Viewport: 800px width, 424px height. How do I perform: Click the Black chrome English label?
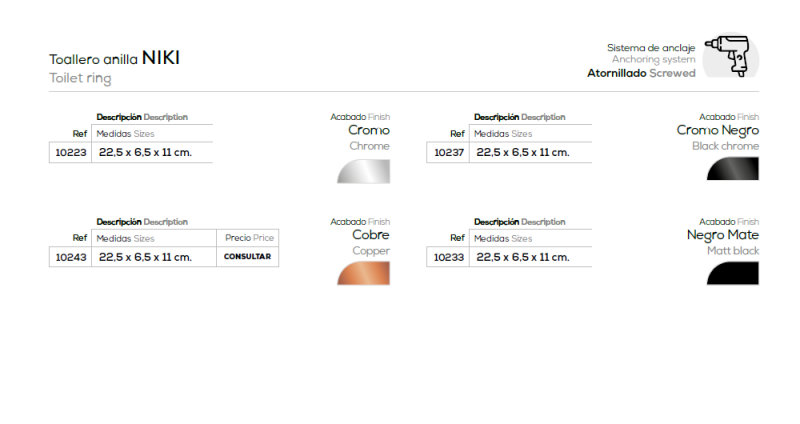[726, 146]
